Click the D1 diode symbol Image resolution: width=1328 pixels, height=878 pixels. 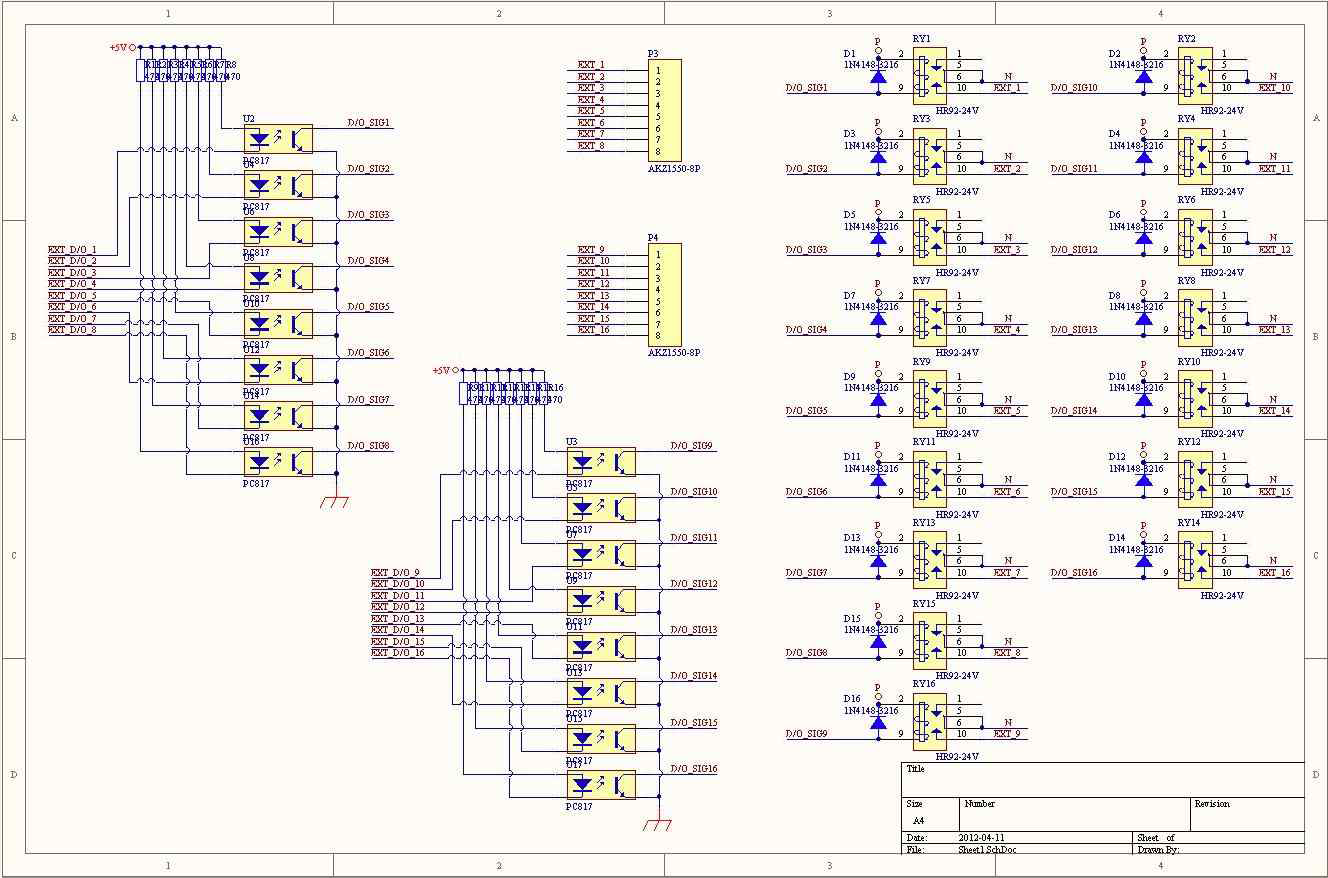878,75
